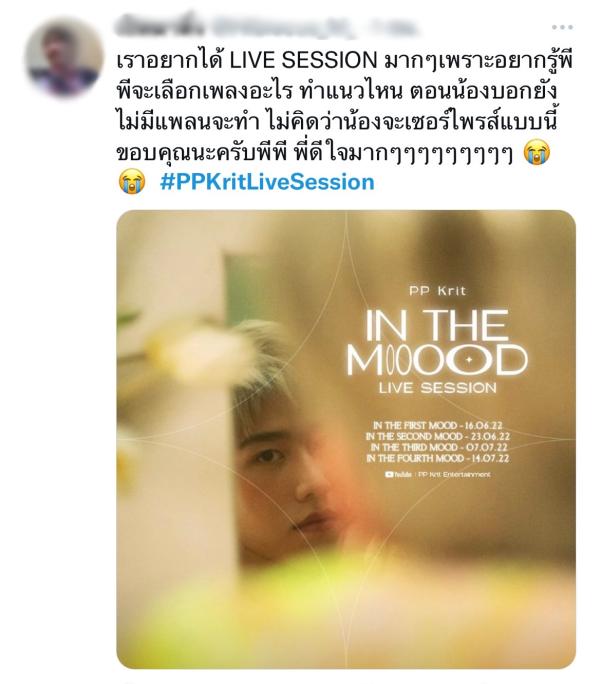The image size is (600, 684).
Task: Click the 'LIVE SESSION' subtitle on the poster
Action: click(438, 388)
